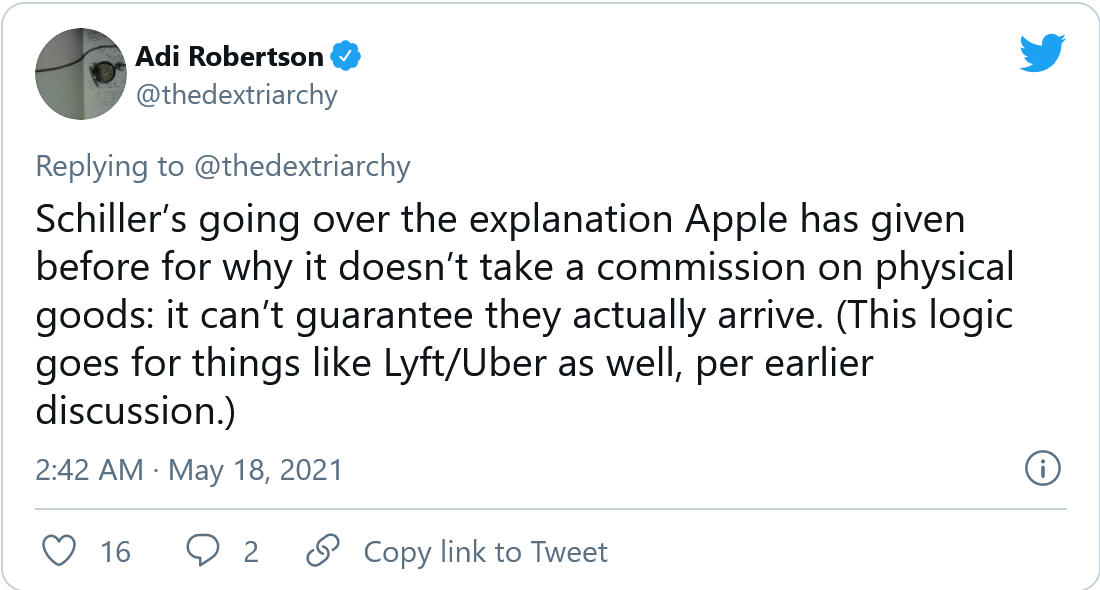
Task: Click the @thedextriarchy handle below the name
Action: [x=236, y=95]
